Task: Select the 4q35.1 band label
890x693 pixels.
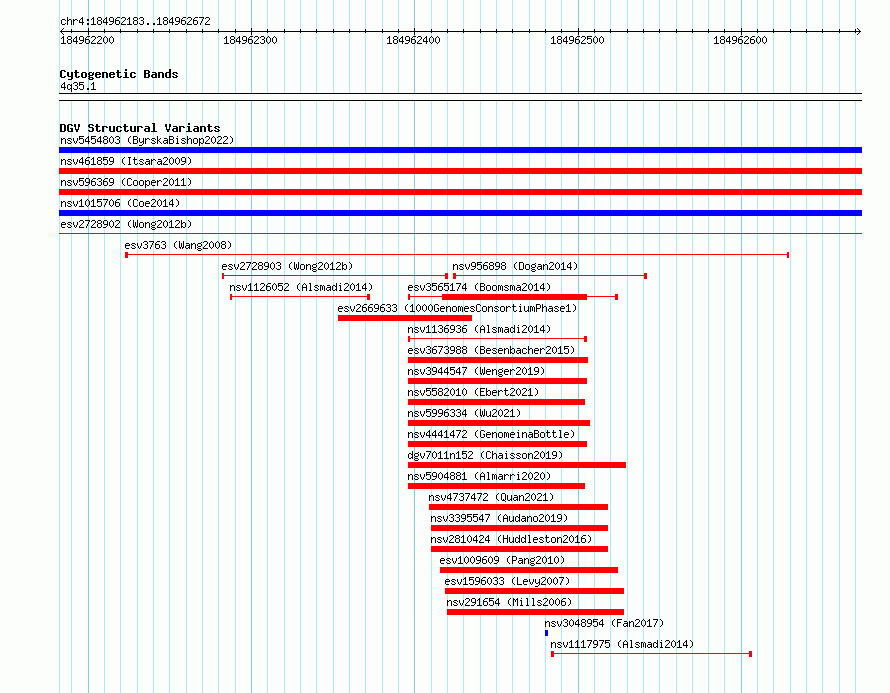Action: [78, 86]
